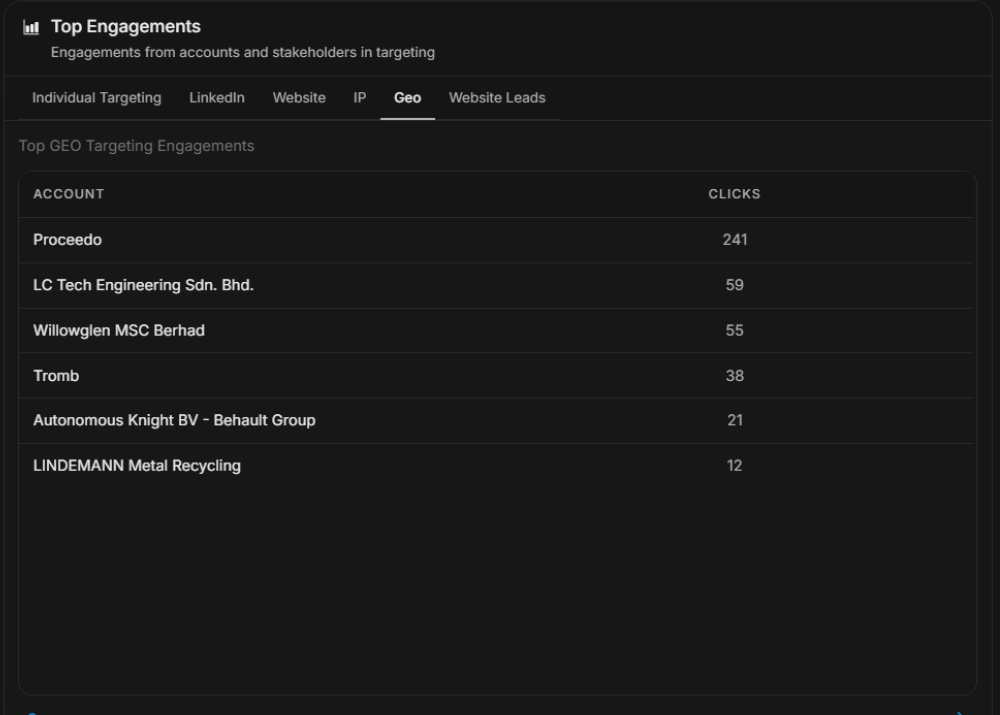Click the ACCOUNT column header
The width and height of the screenshot is (1000, 715).
68,194
